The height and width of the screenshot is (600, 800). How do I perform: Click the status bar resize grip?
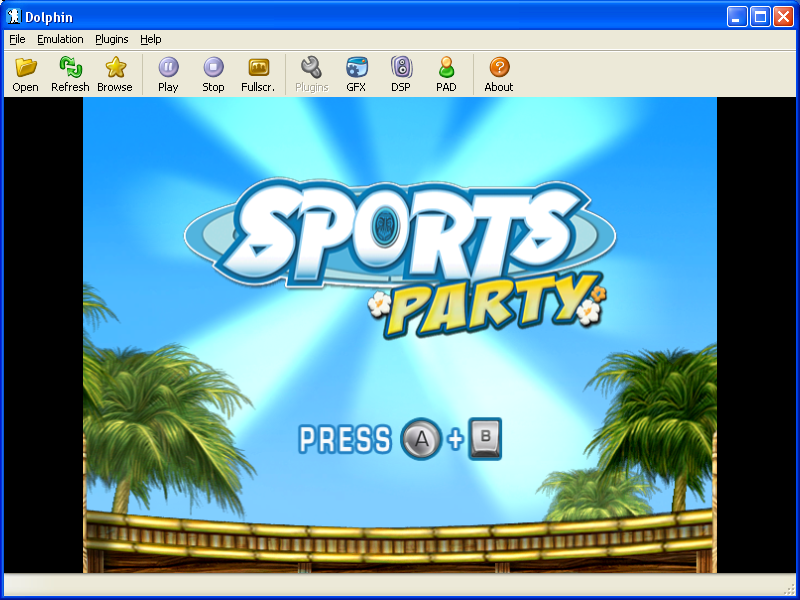coord(788,589)
